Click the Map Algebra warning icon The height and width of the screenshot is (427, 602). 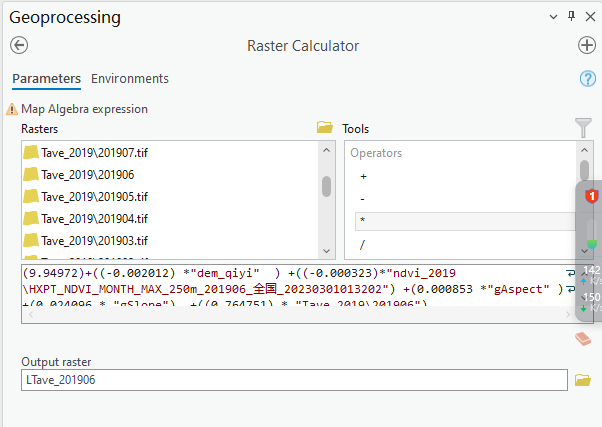pyautogui.click(x=12, y=109)
